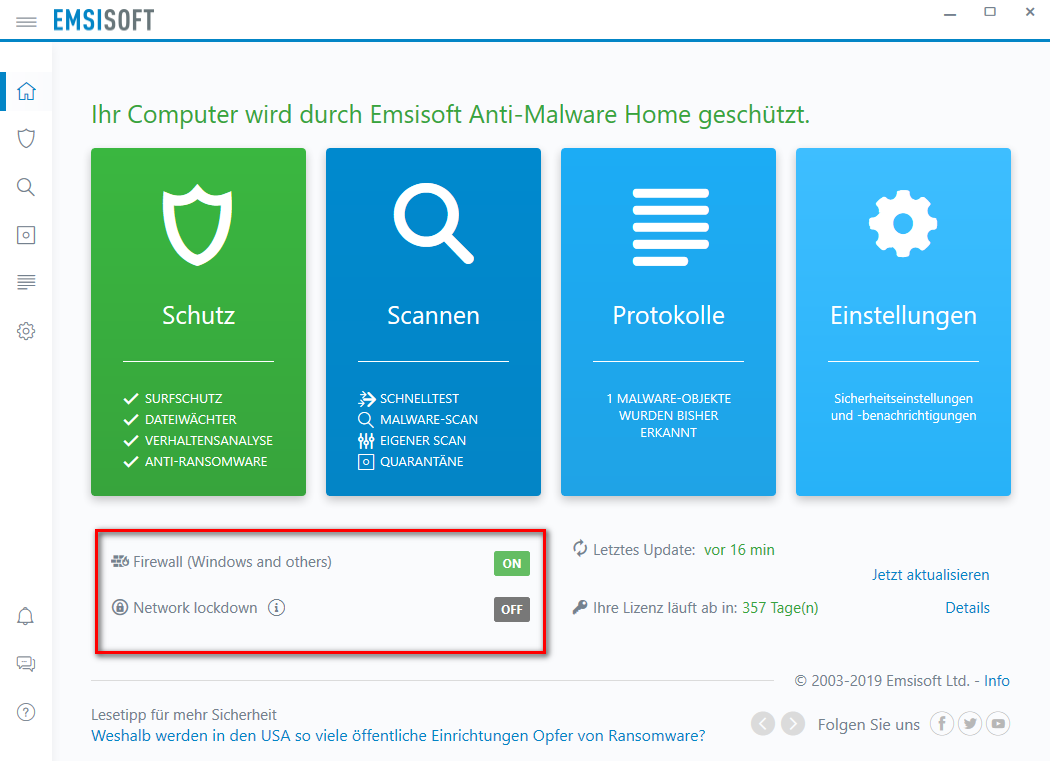Click 'Folgen Sie uns' text
The width and height of the screenshot is (1050, 761).
pos(869,724)
